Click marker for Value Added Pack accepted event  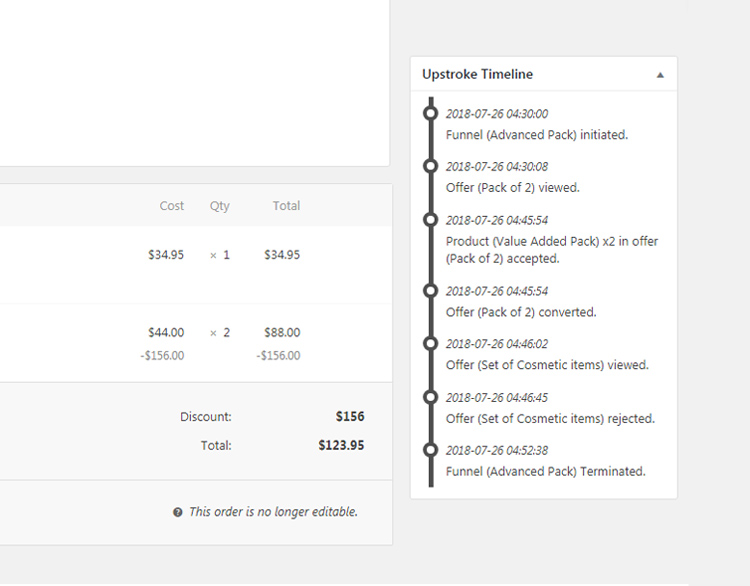pyautogui.click(x=430, y=220)
